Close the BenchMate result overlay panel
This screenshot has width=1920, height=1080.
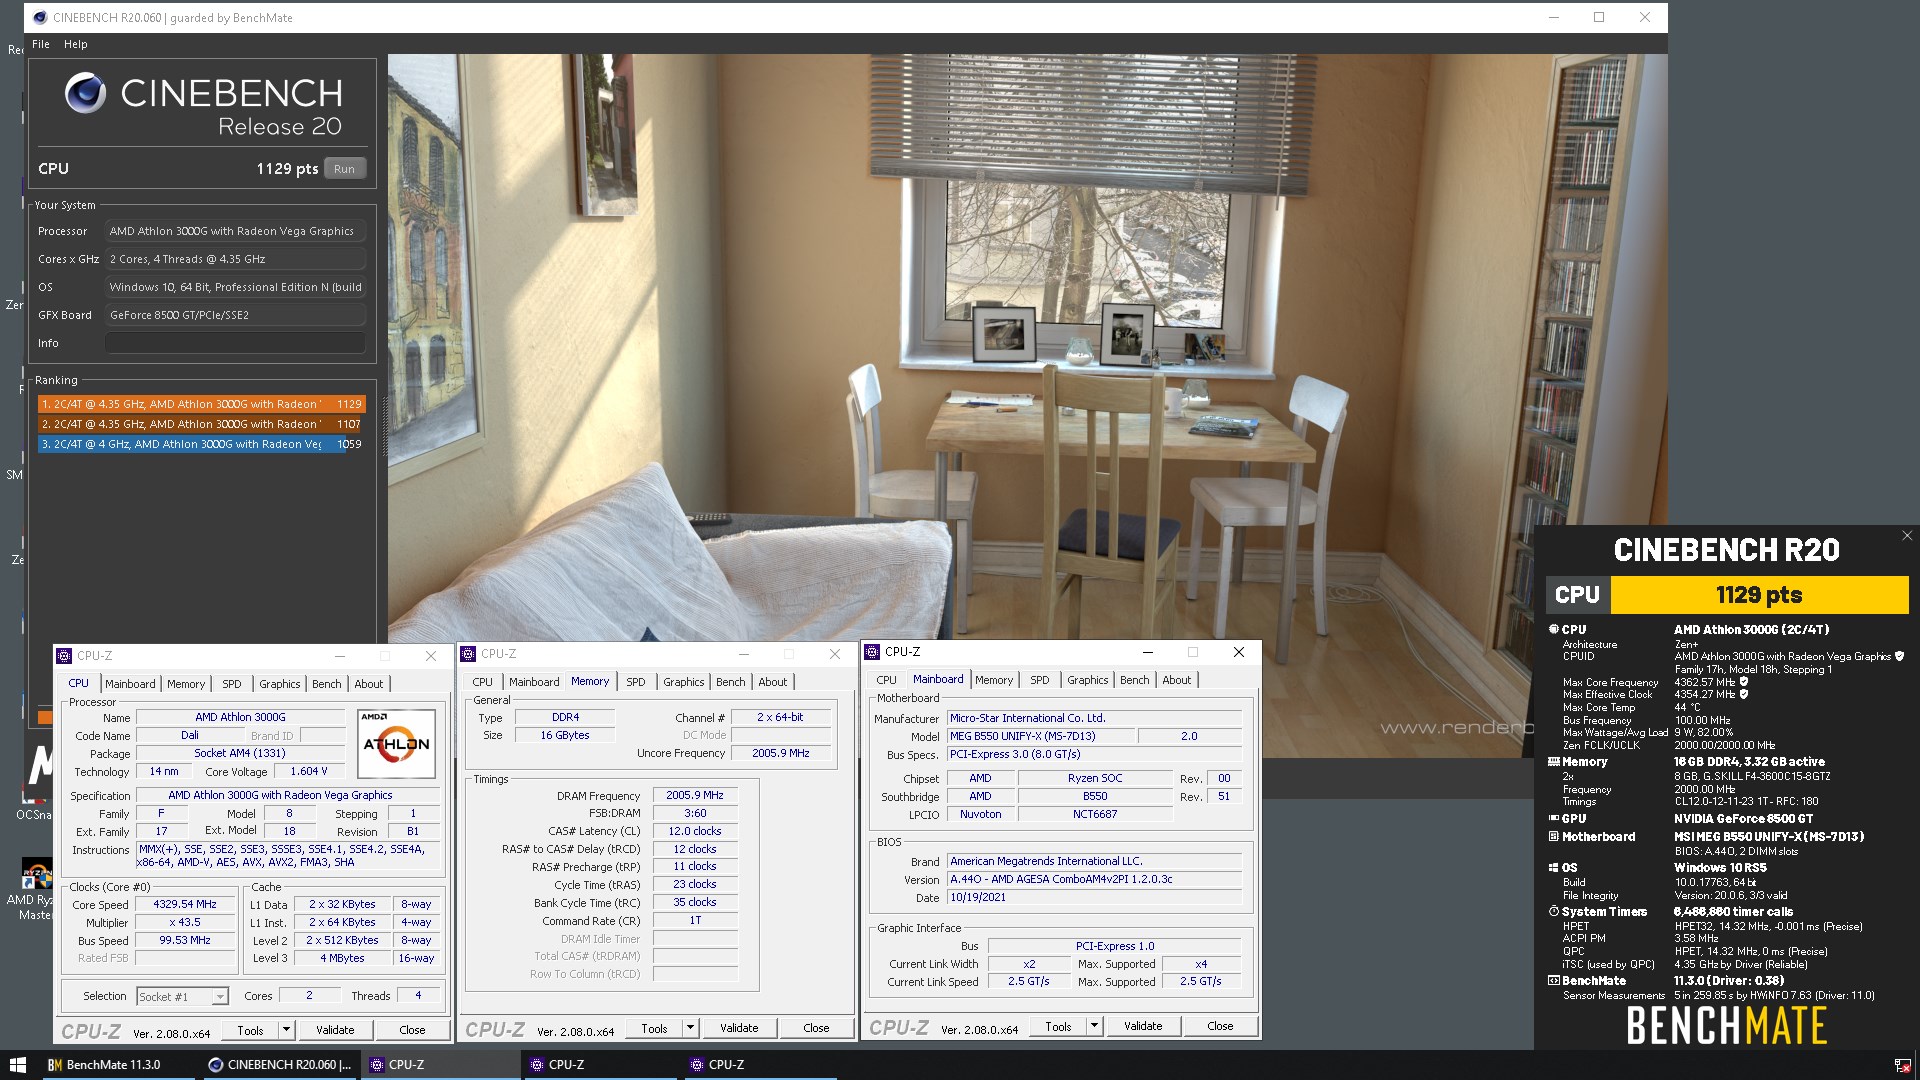point(1907,536)
